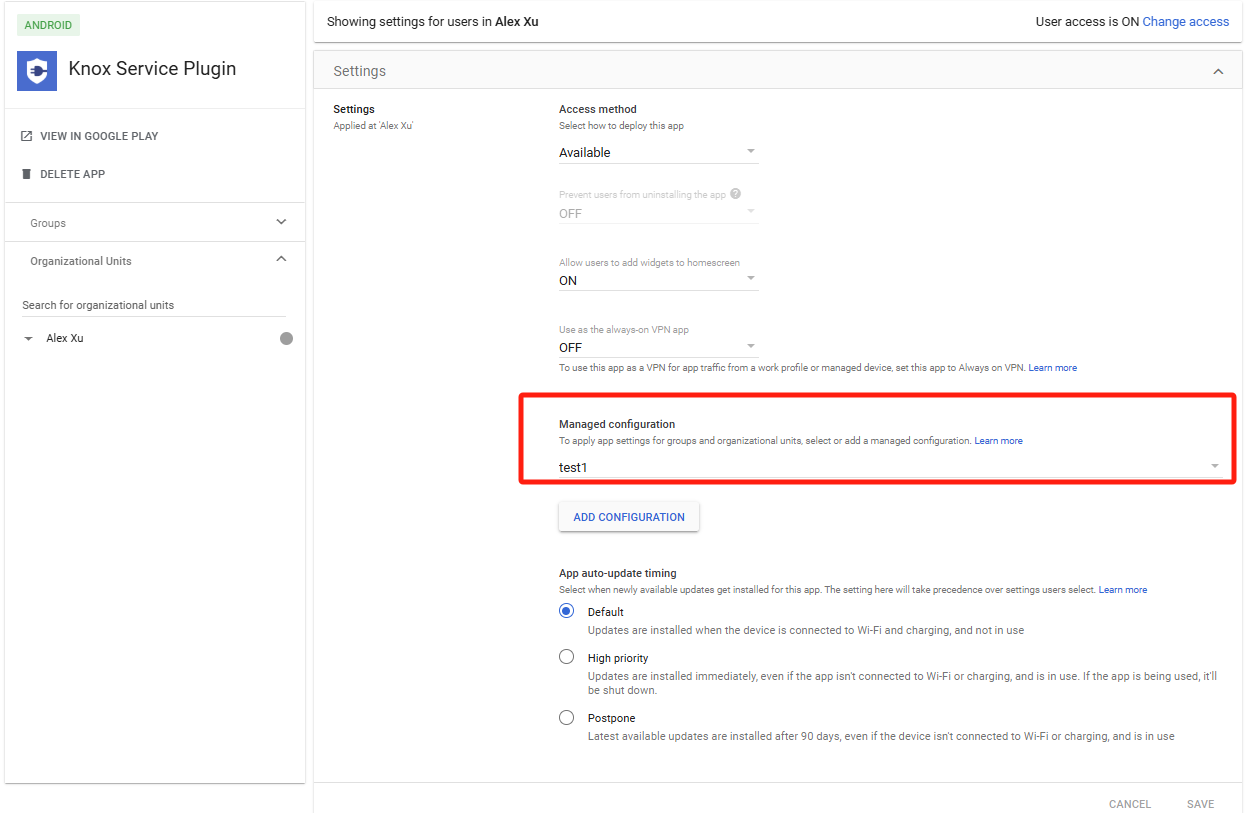Click Learn more link for App auto-update timing
Viewport: 1257px width, 813px height.
point(1123,590)
